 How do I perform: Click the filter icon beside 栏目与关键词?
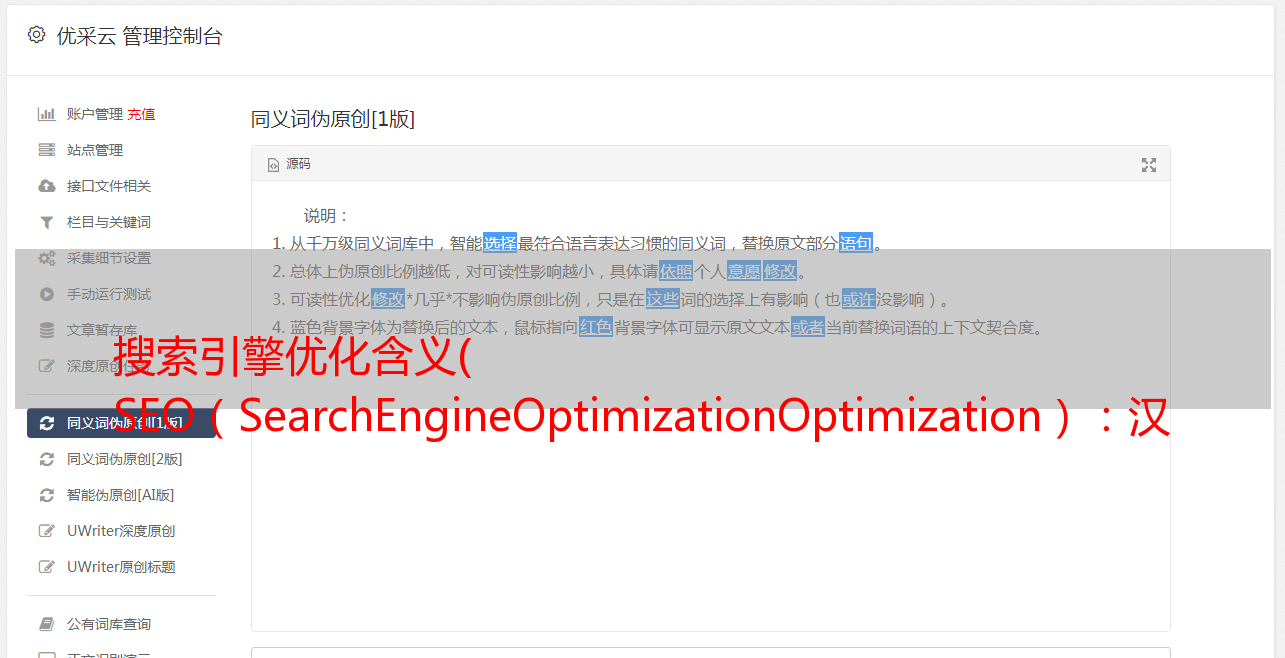pyautogui.click(x=46, y=222)
